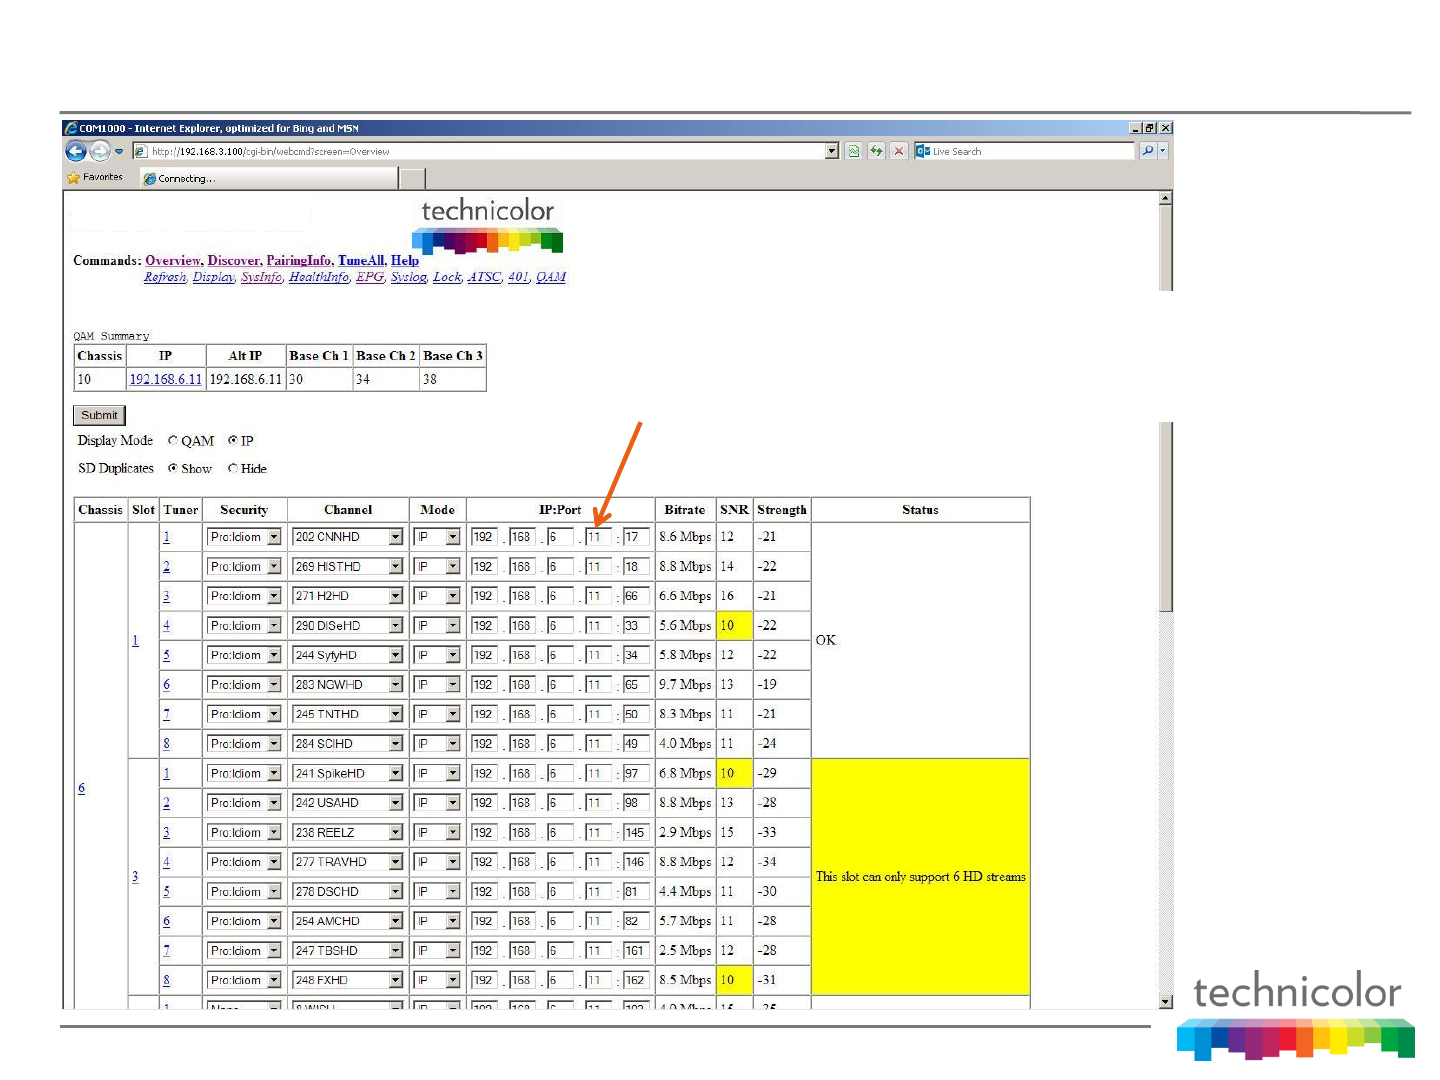
Task: Click the browser Forward arrow button
Action: click(100, 151)
